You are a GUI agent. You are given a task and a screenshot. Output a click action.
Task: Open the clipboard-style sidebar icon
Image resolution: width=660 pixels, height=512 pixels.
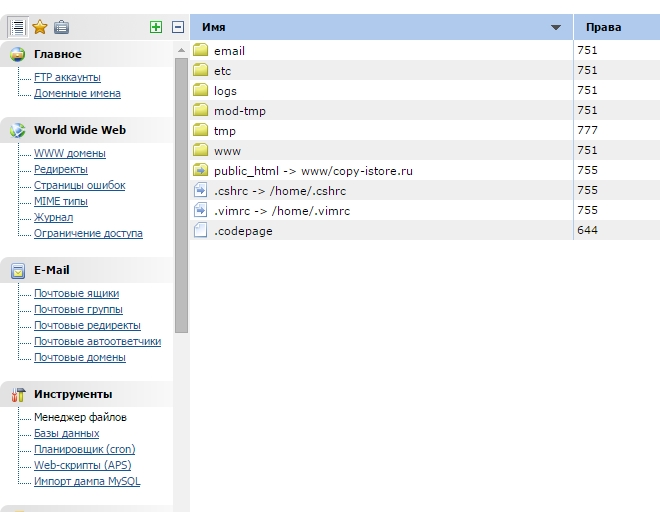click(x=61, y=27)
